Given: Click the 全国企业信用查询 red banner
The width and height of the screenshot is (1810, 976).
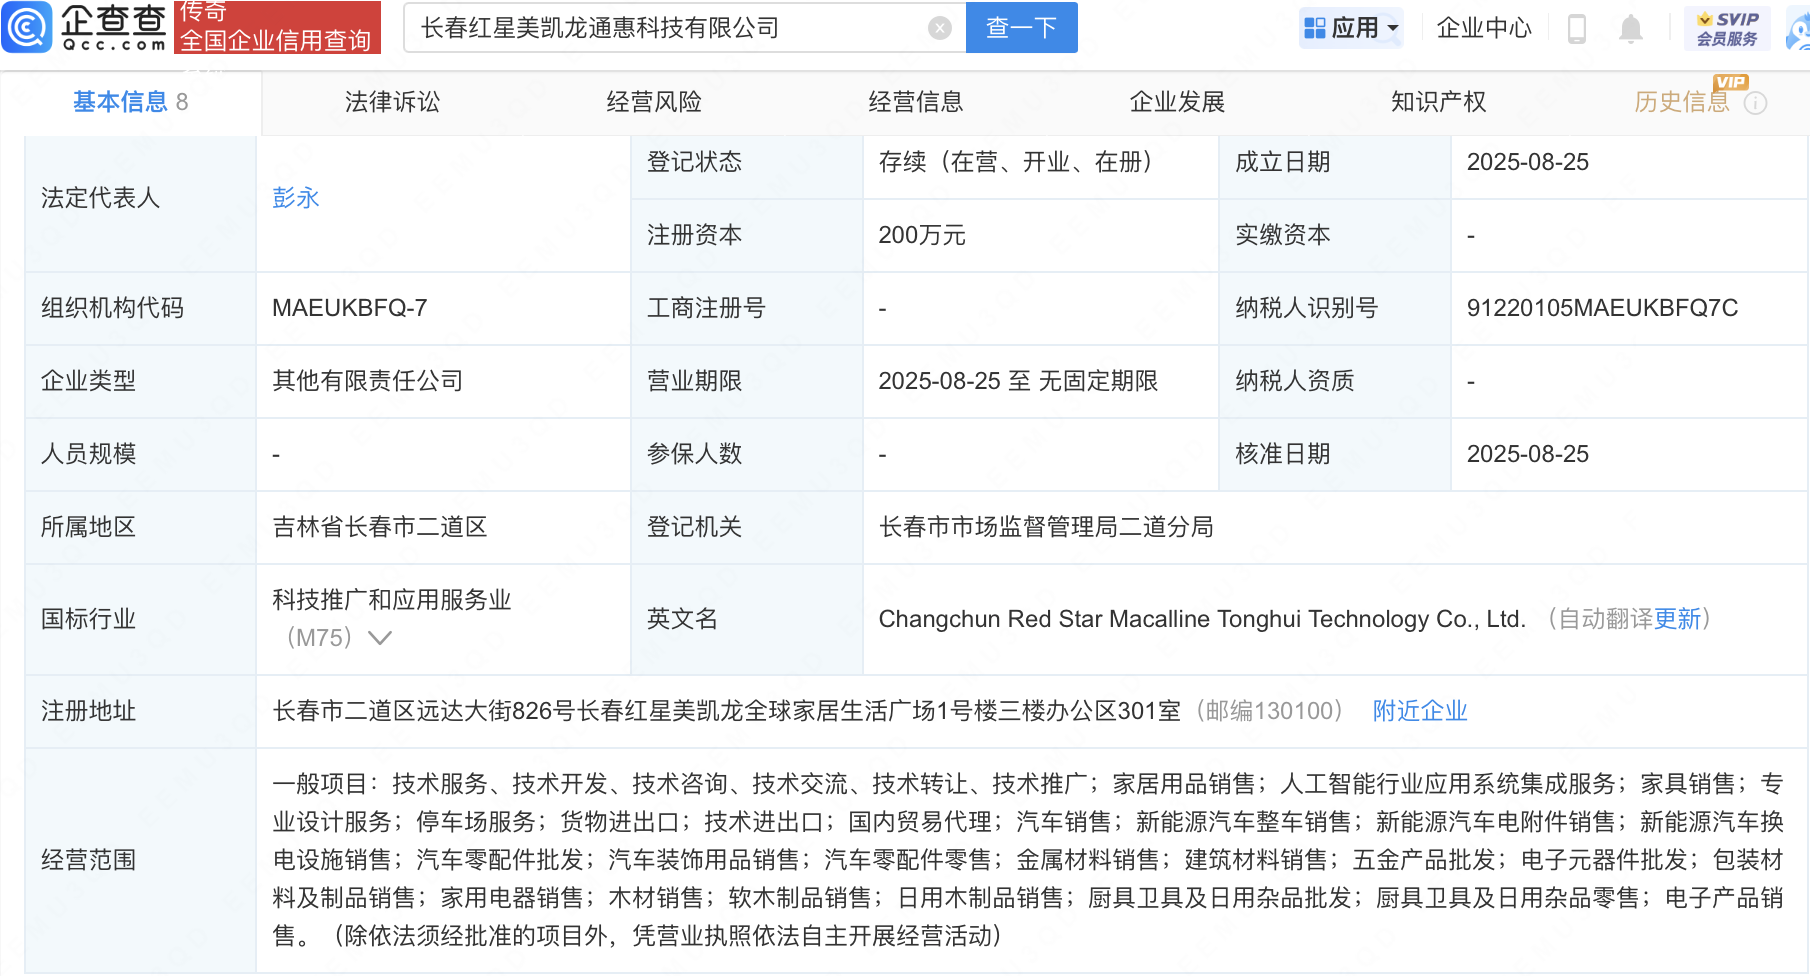Looking at the screenshot, I should click(x=277, y=28).
